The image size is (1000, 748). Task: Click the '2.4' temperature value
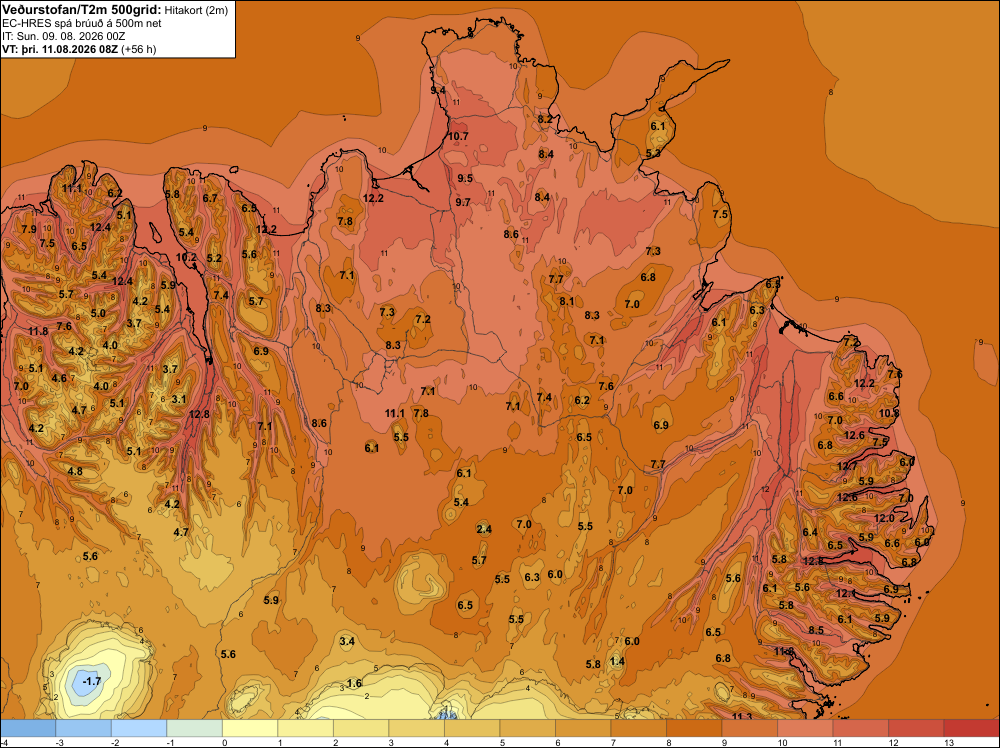[x=484, y=529]
